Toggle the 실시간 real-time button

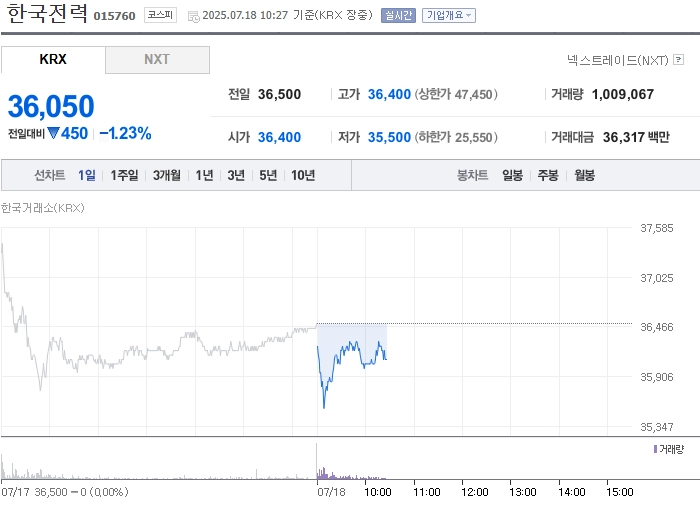[x=398, y=16]
